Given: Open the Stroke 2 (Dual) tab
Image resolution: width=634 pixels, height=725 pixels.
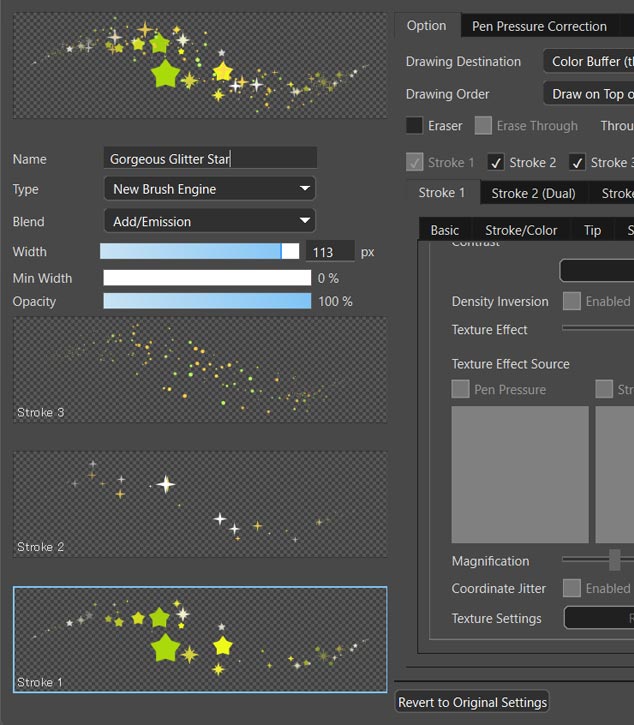Looking at the screenshot, I should click(533, 193).
